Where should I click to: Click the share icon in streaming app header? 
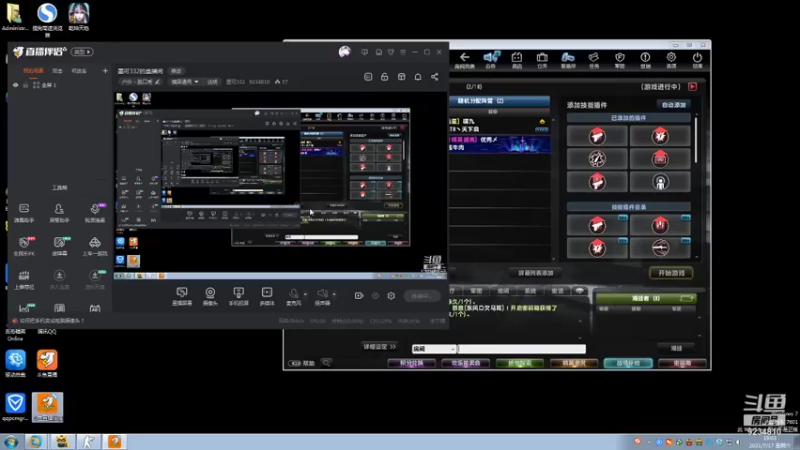click(x=434, y=77)
